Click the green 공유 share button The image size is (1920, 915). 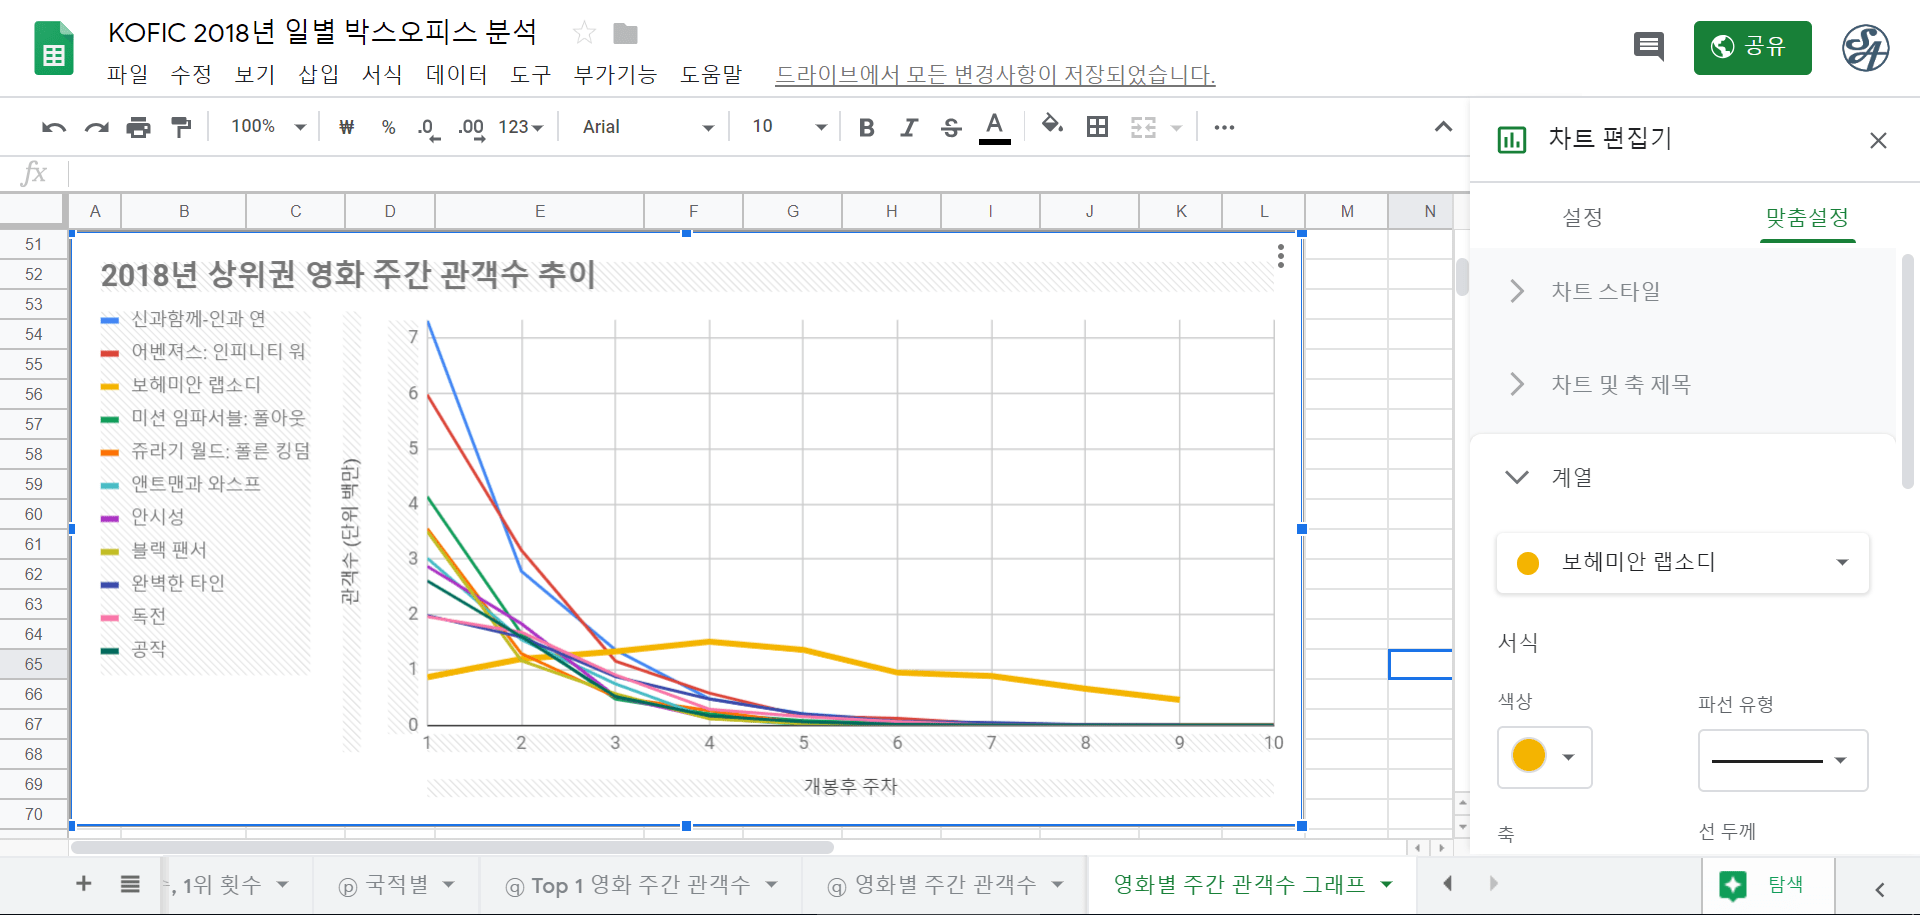(x=1752, y=47)
